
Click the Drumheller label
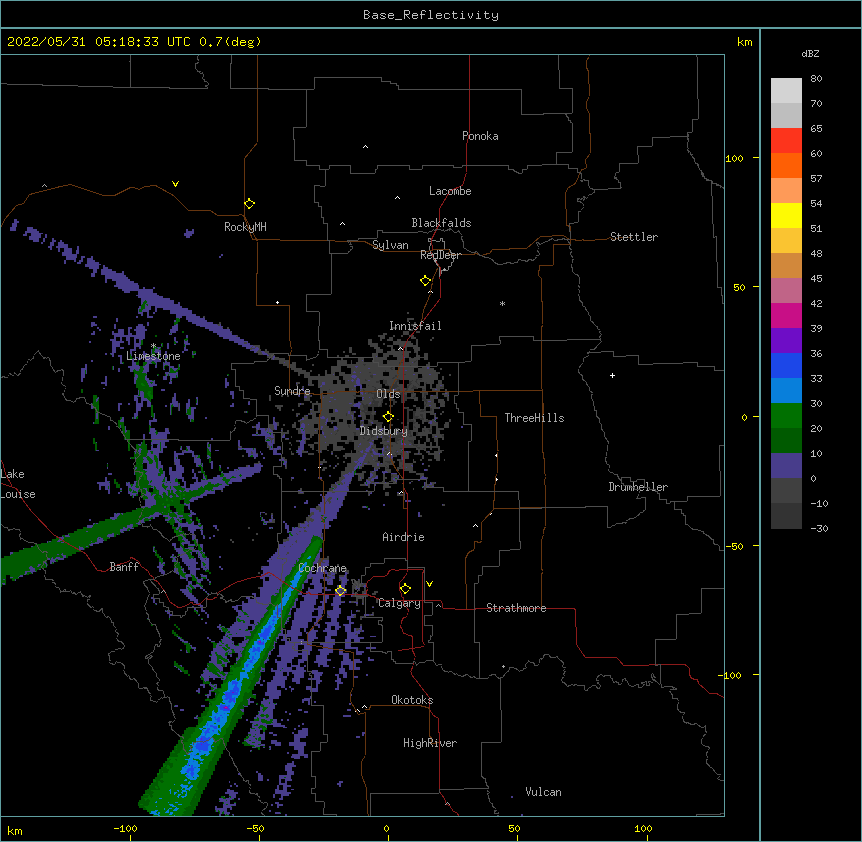tap(638, 487)
